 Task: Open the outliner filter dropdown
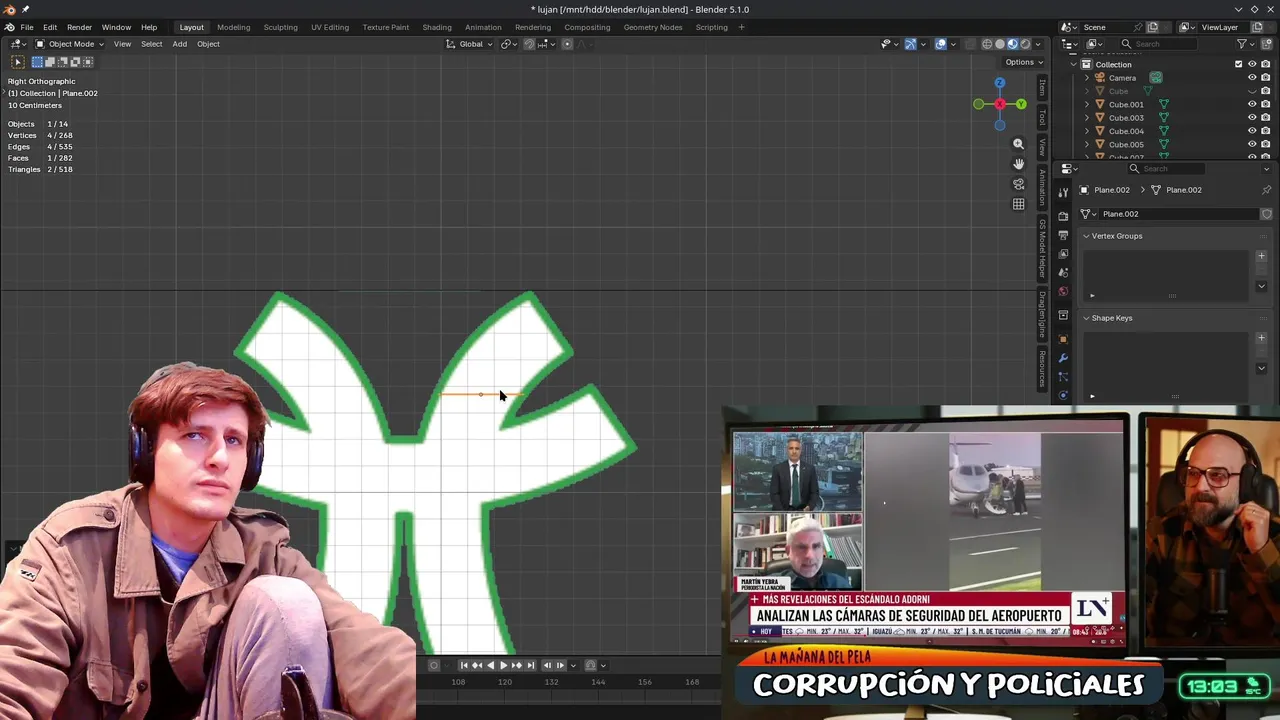point(1246,44)
